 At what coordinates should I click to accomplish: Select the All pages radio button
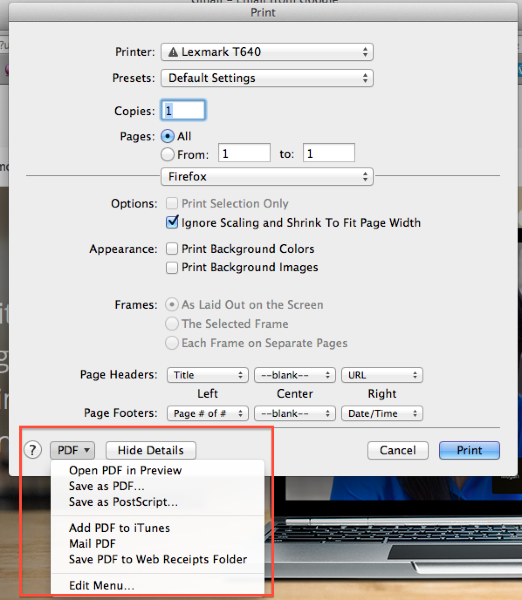click(x=168, y=136)
